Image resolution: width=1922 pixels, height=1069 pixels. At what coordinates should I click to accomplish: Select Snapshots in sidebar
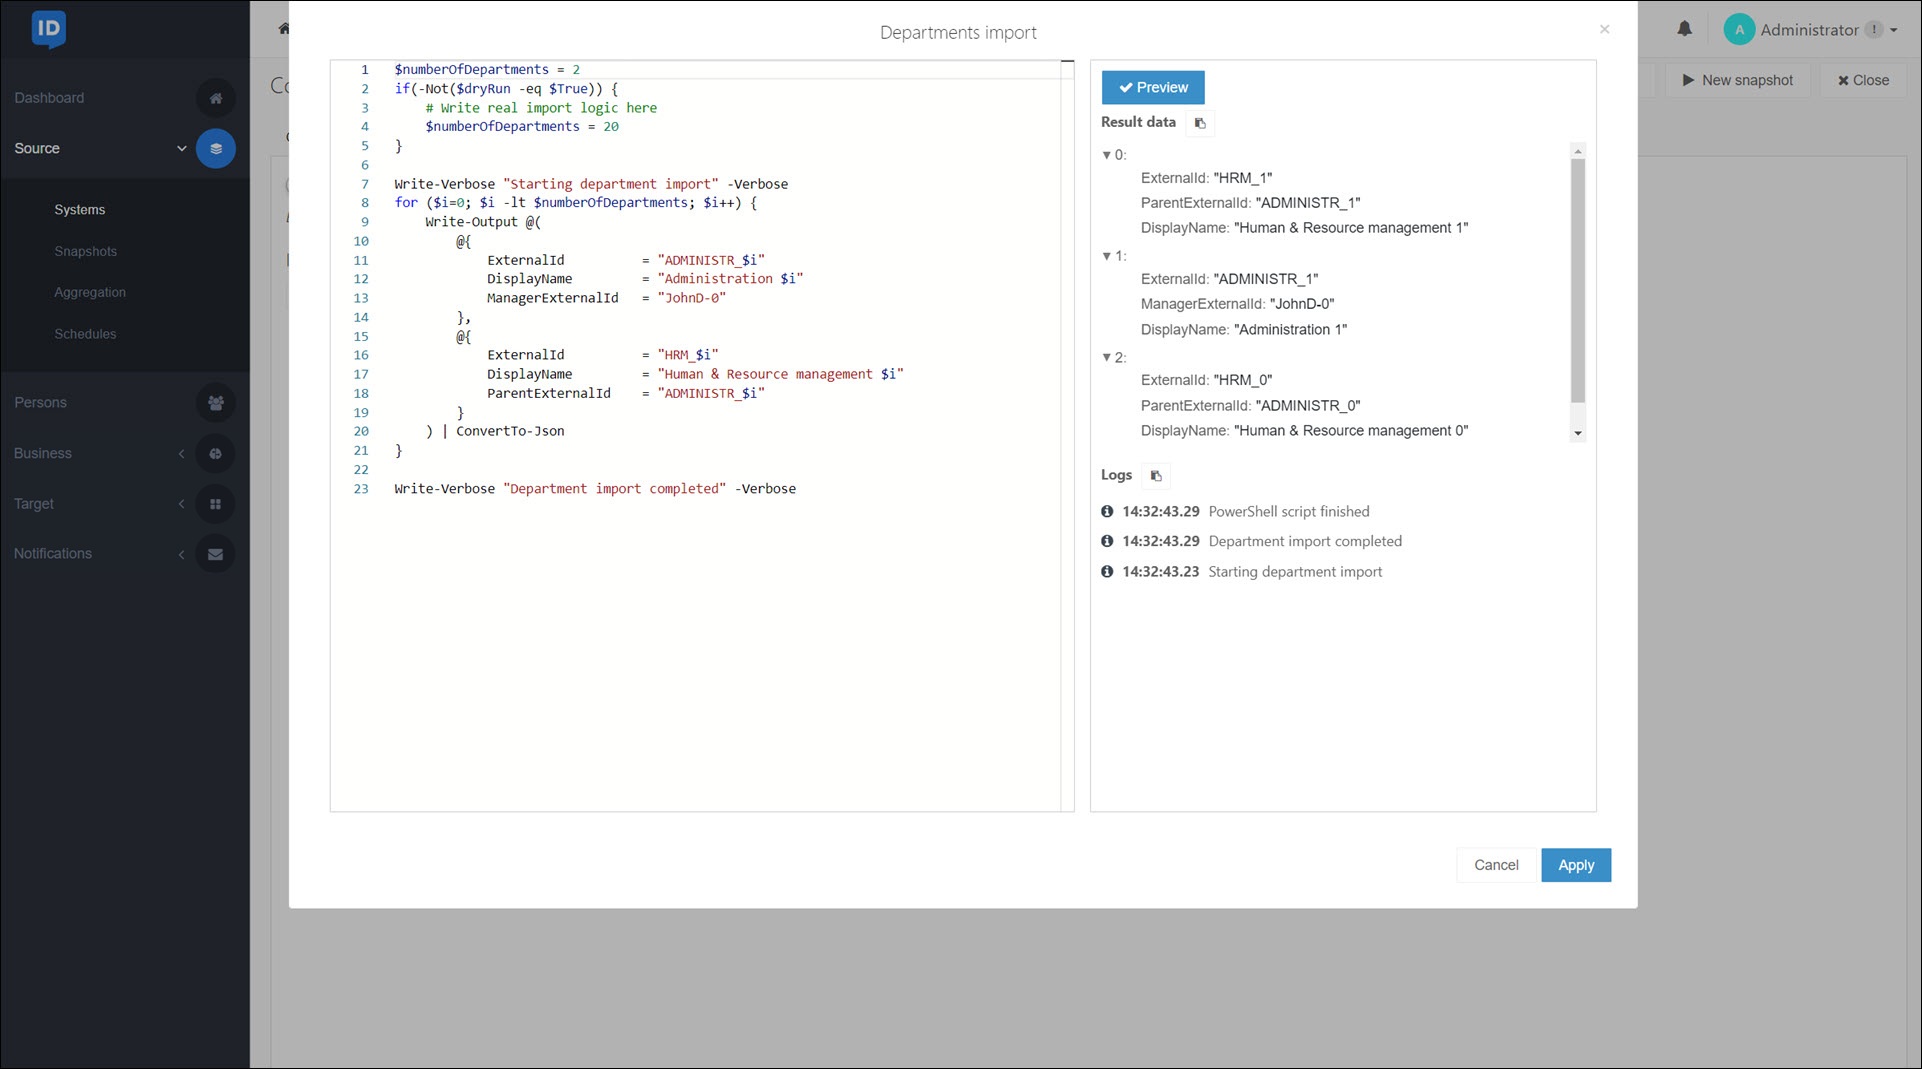point(86,251)
